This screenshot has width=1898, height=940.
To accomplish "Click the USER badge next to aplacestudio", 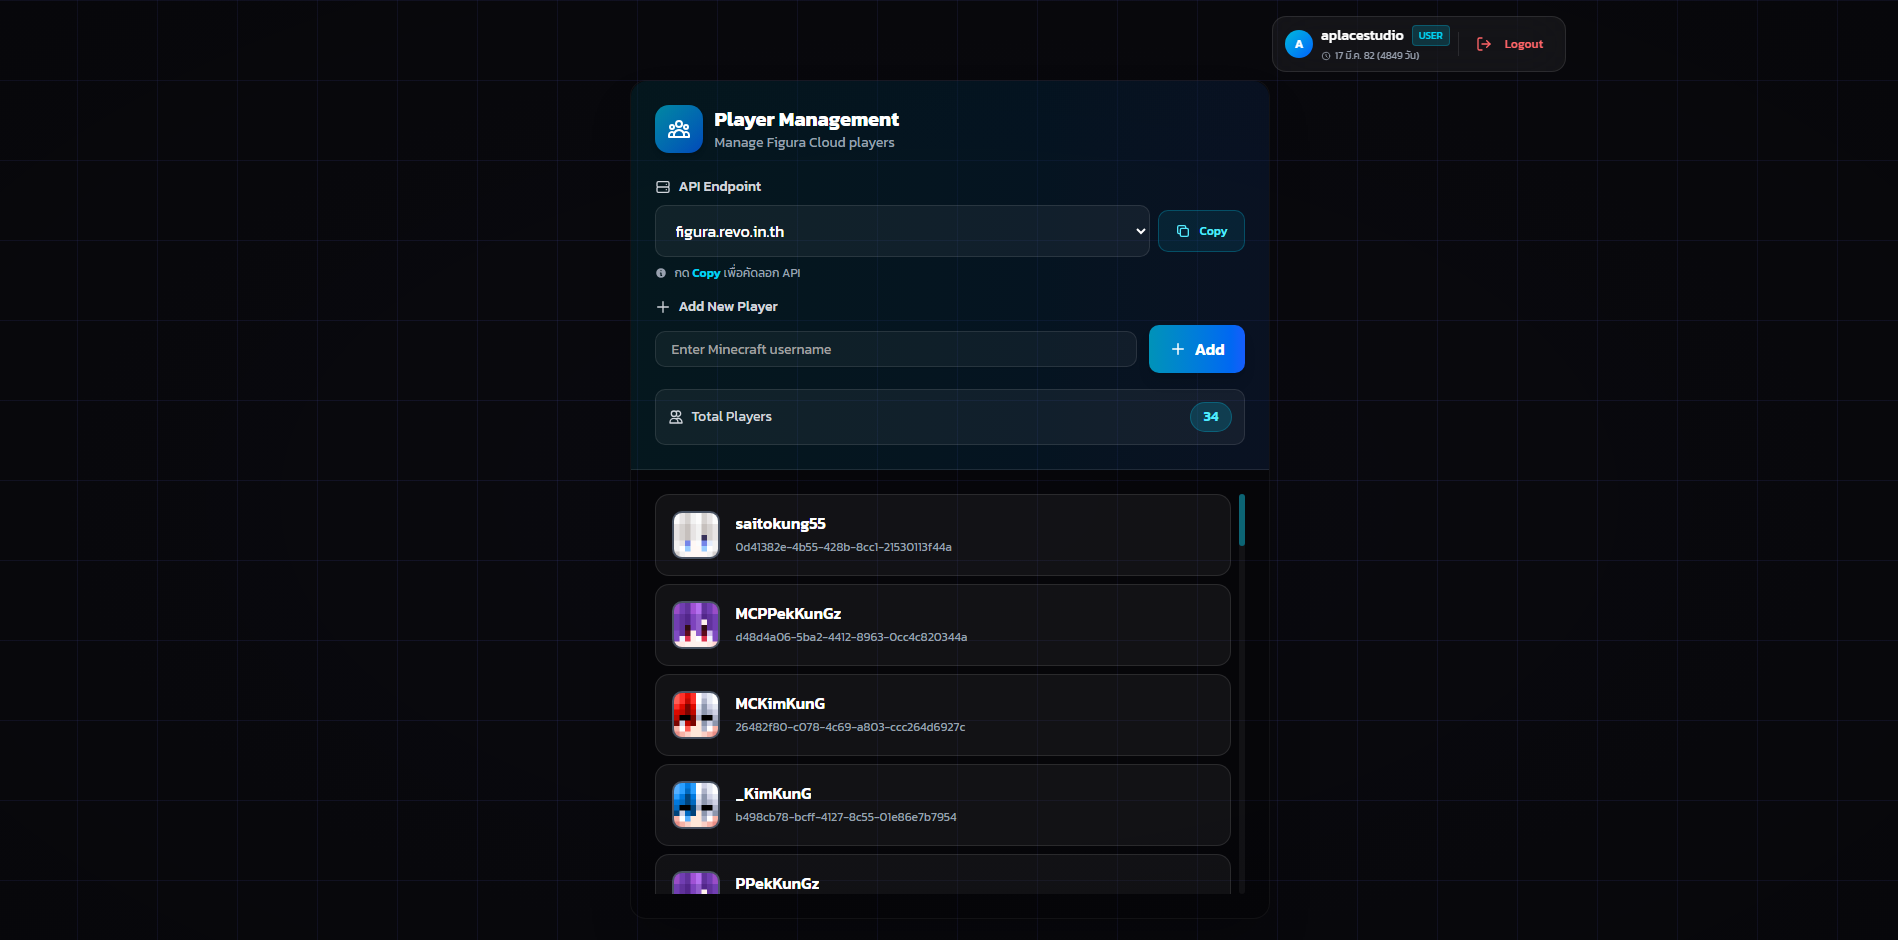I will (x=1430, y=35).
